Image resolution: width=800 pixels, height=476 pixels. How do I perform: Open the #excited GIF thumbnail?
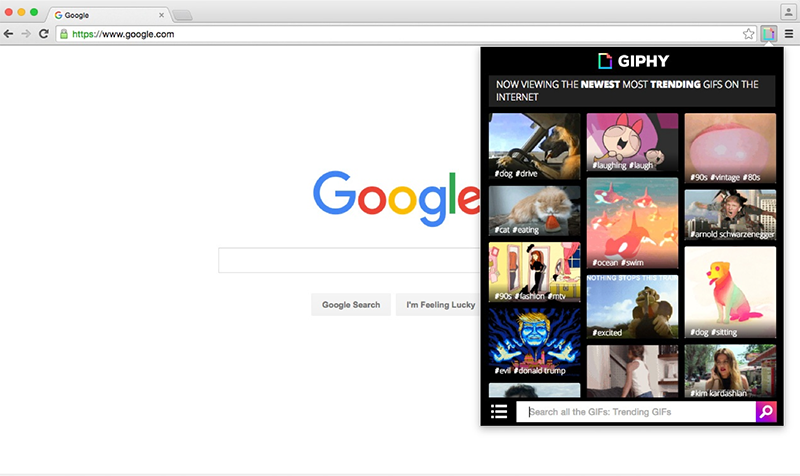coord(632,307)
